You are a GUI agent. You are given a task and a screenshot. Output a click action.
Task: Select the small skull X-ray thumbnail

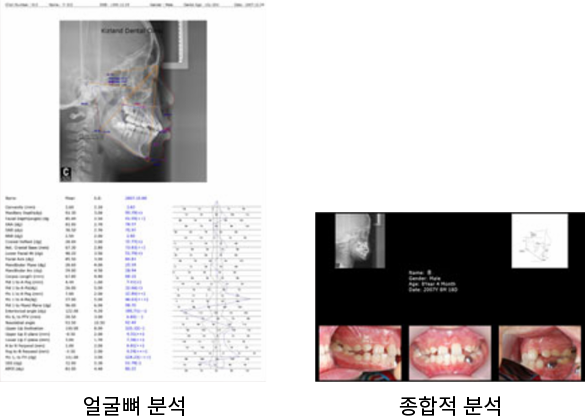click(x=360, y=241)
